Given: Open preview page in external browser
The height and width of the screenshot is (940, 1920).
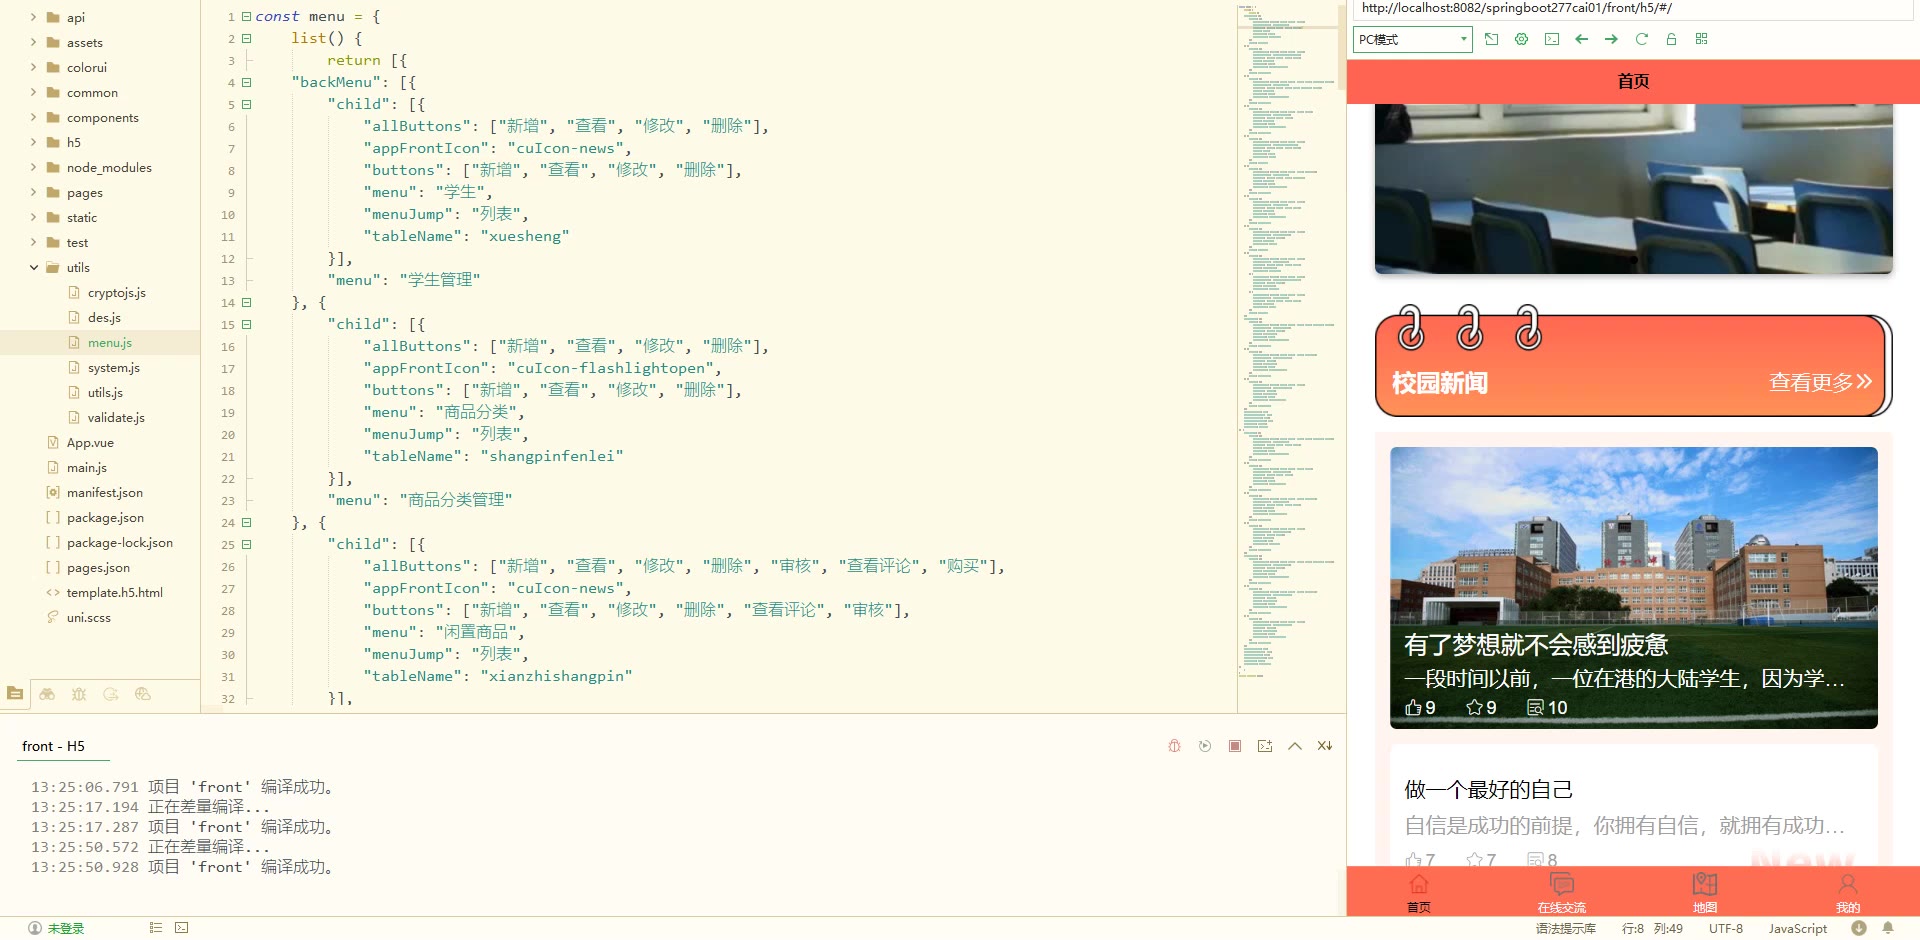Looking at the screenshot, I should (x=1491, y=39).
